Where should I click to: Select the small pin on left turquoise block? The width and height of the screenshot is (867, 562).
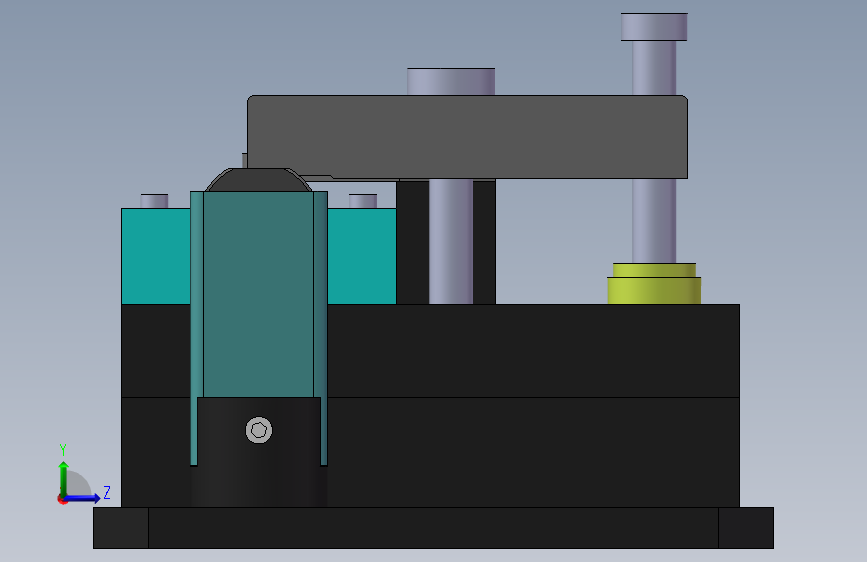click(154, 201)
